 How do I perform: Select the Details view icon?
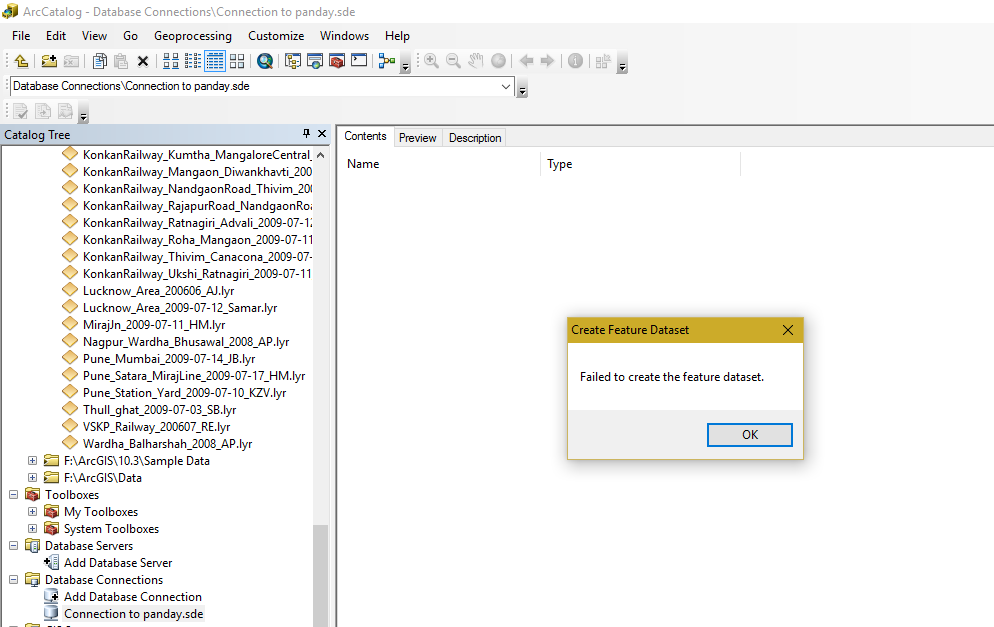215,61
